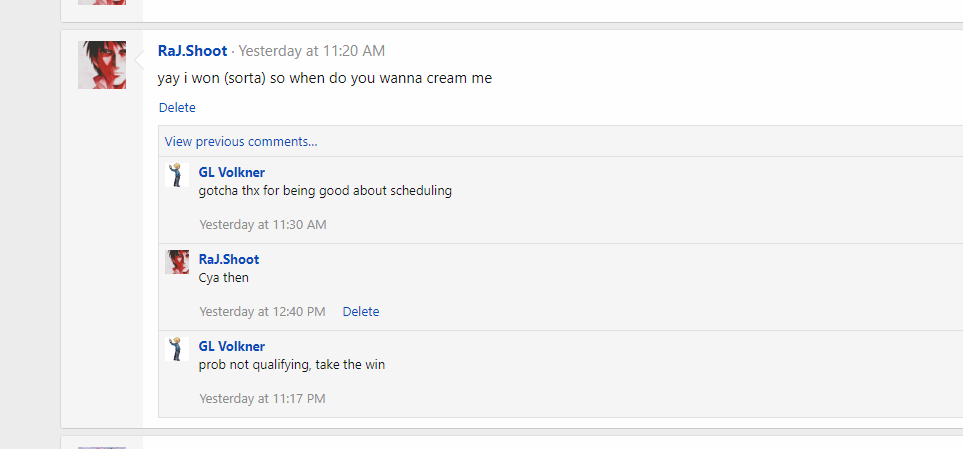Screen dimensions: 963x449
Task: Open RaJ.Shoot profile from post header
Action: coord(192,51)
